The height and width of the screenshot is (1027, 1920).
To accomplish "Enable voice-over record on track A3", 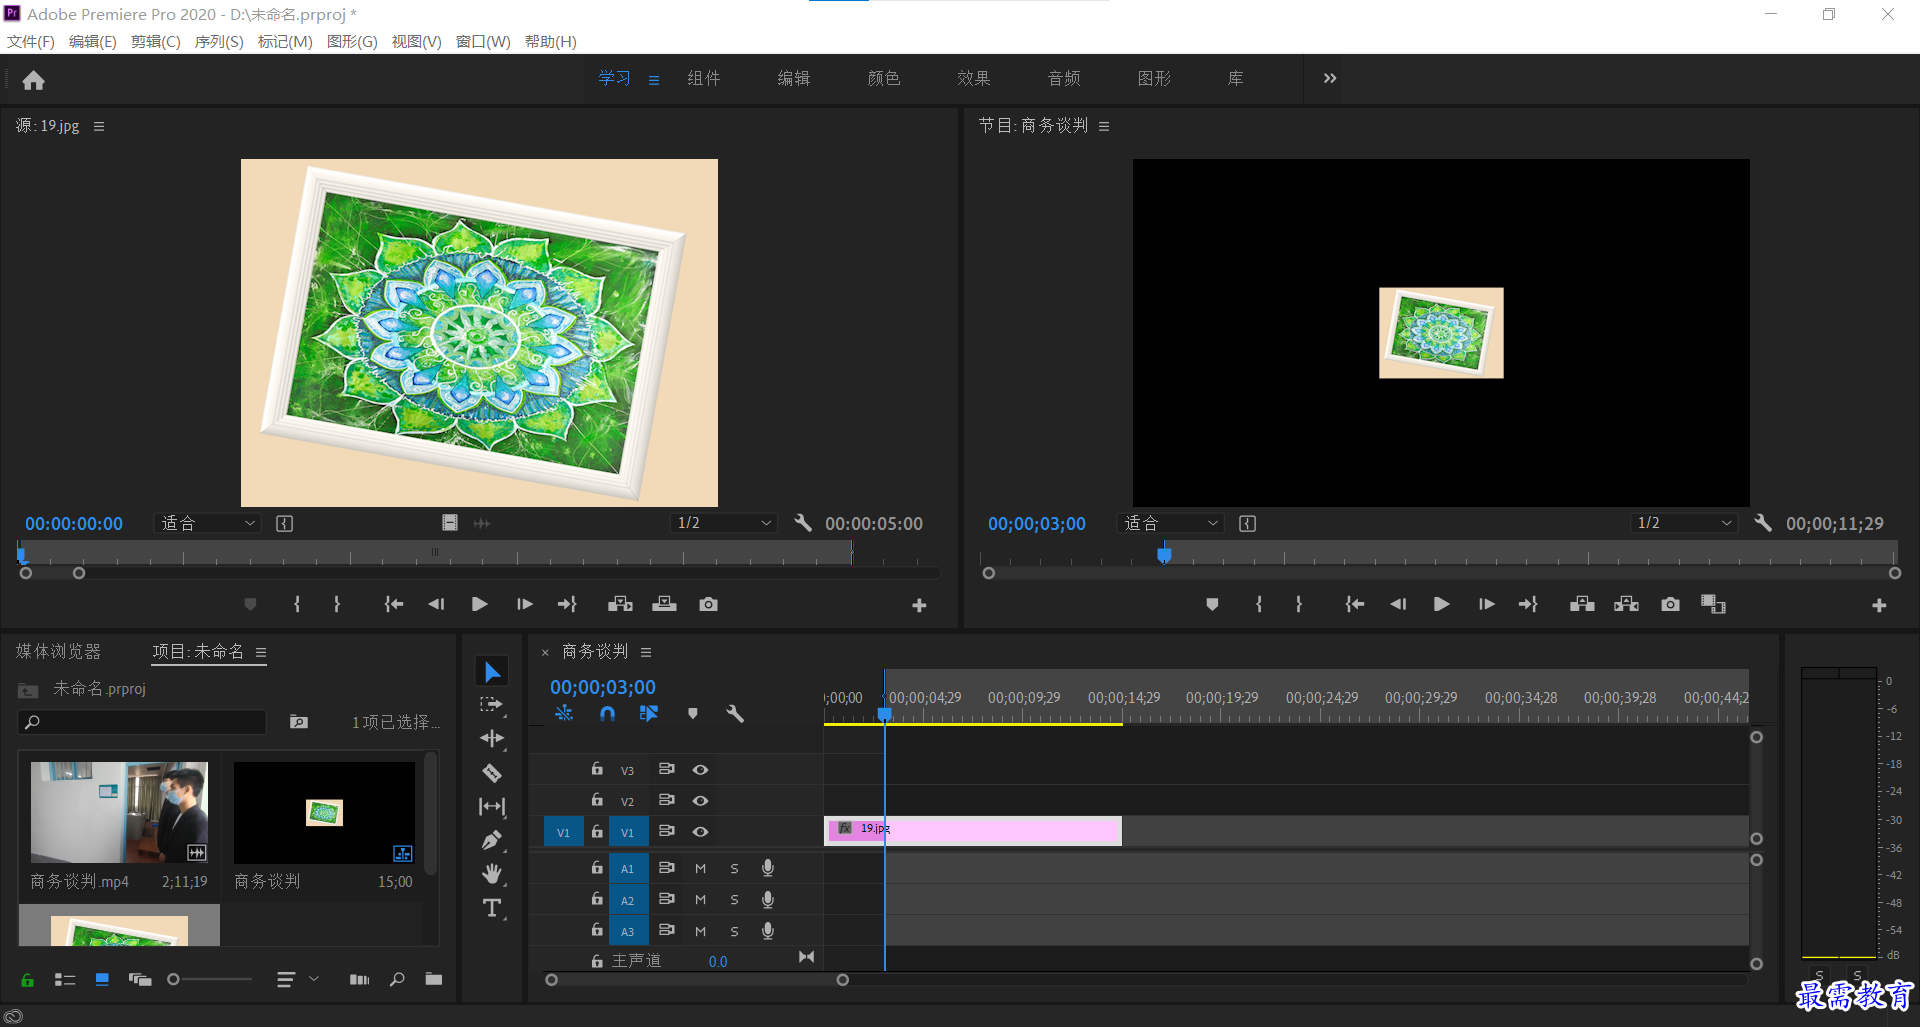I will pos(768,930).
